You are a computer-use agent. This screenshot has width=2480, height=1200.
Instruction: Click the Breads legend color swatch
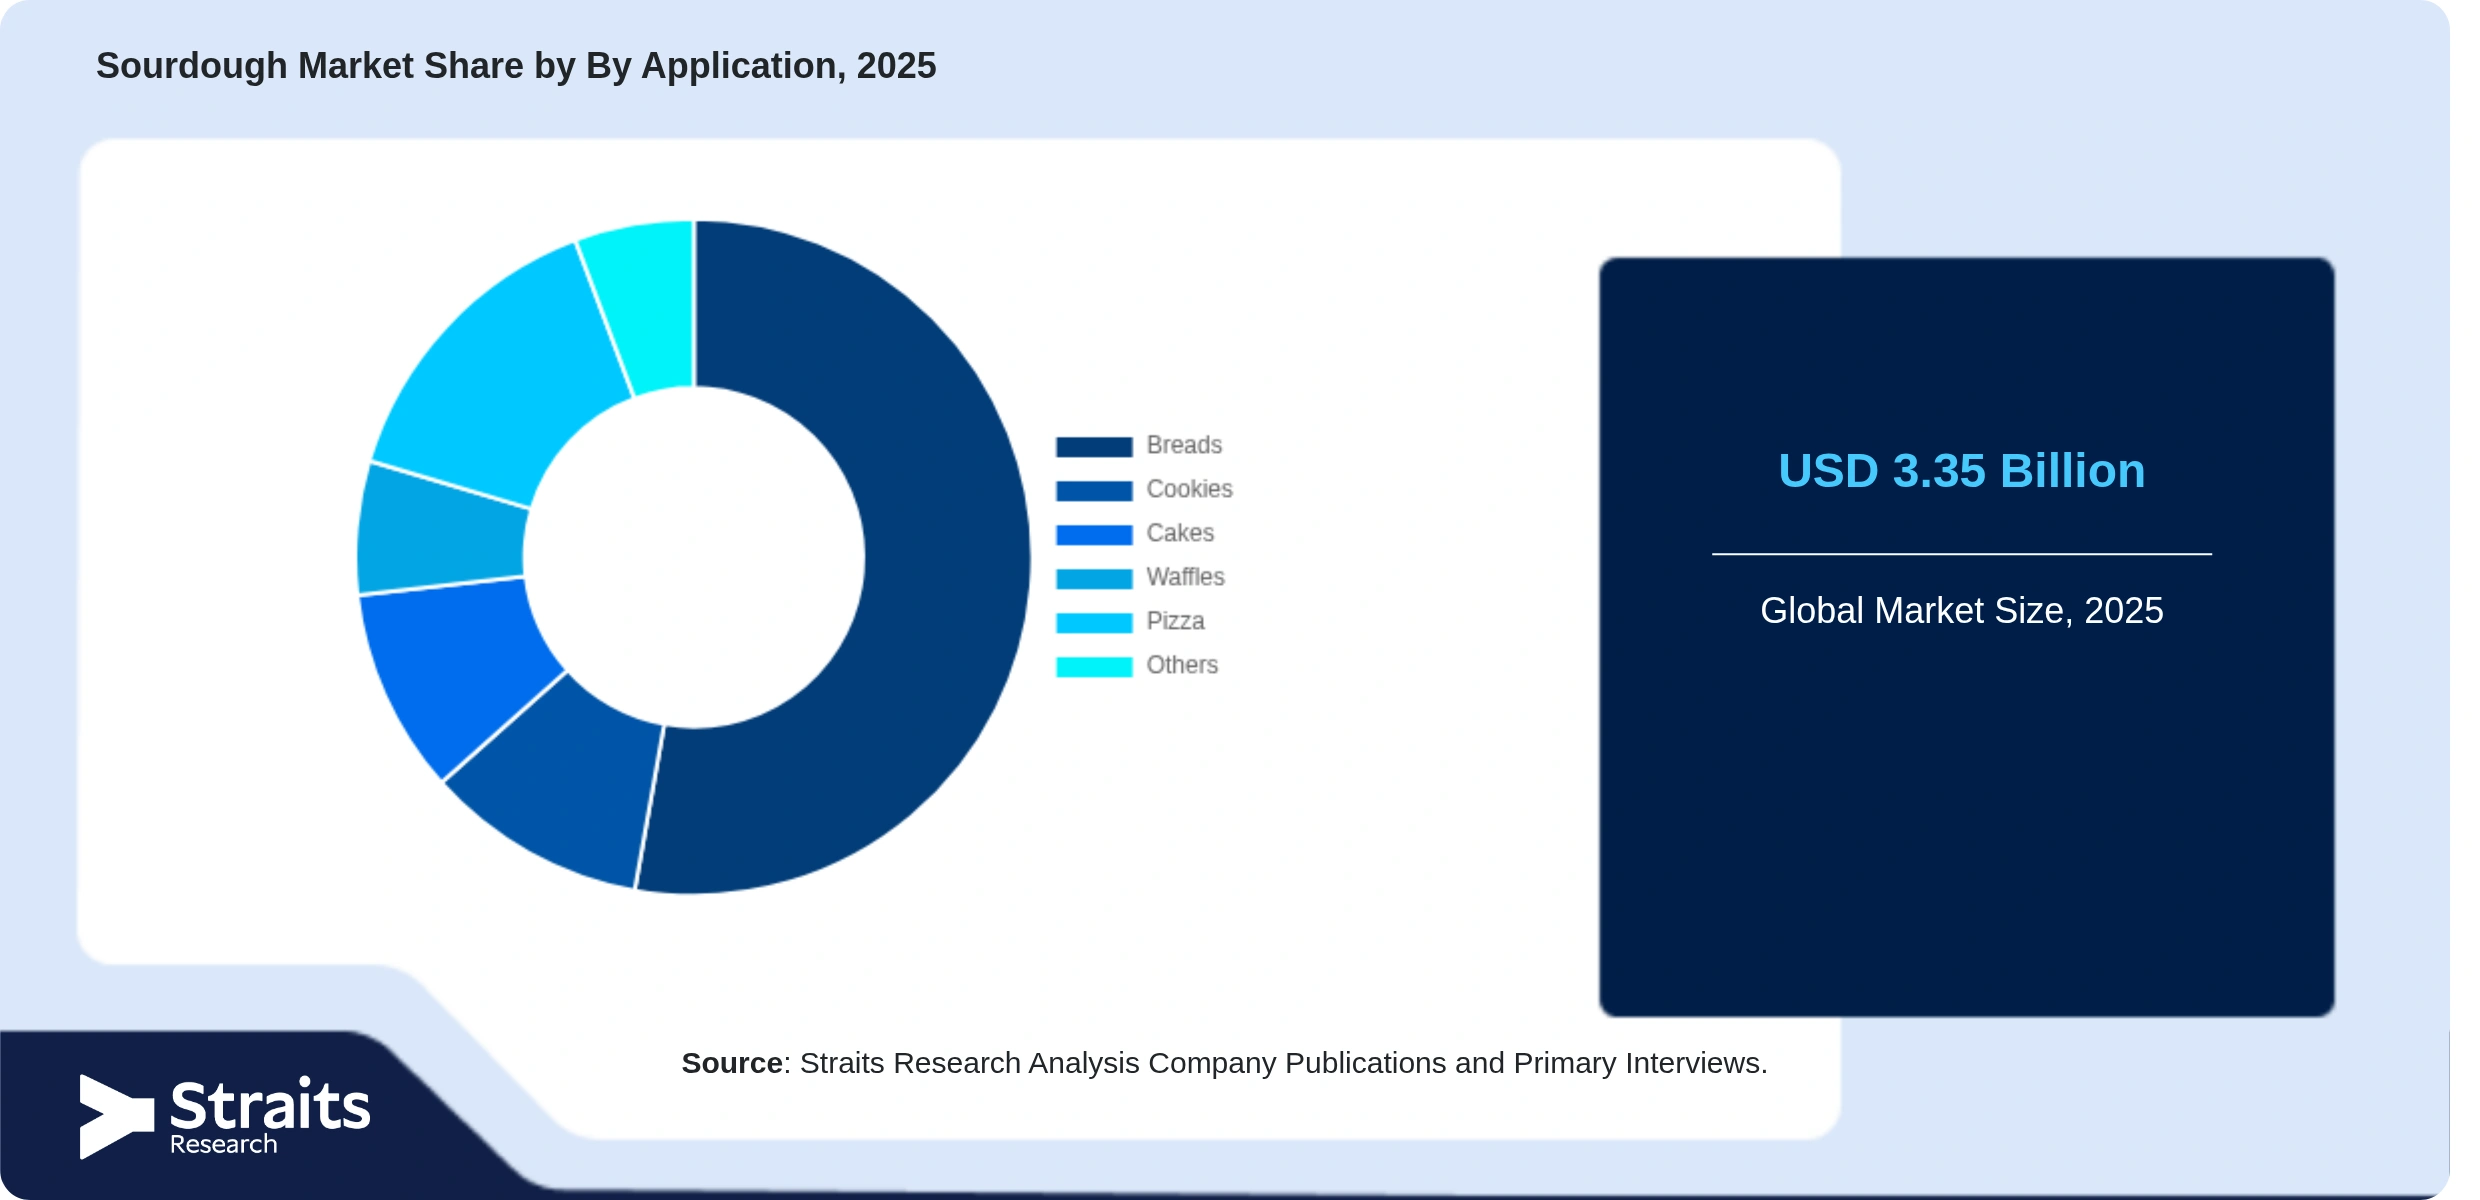coord(1094,446)
